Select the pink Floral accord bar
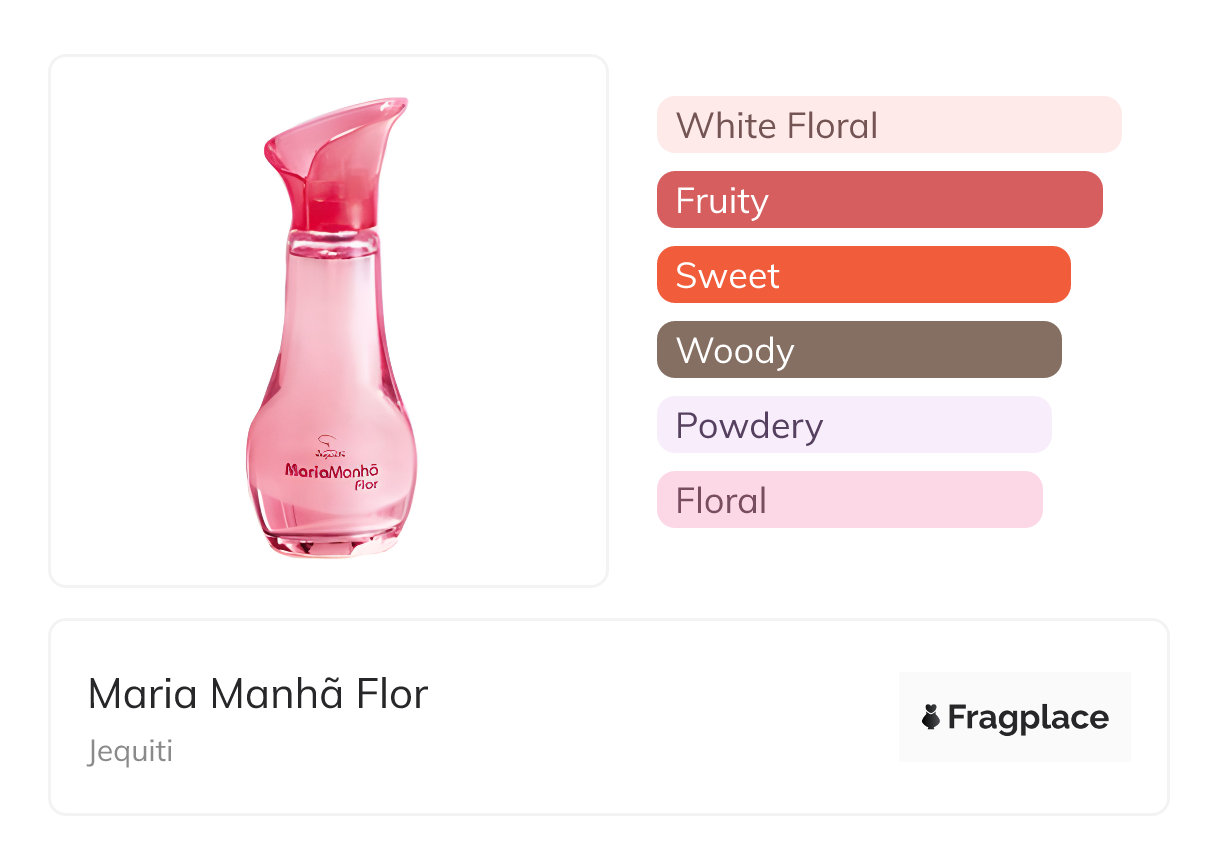The image size is (1218, 864). tap(849, 500)
